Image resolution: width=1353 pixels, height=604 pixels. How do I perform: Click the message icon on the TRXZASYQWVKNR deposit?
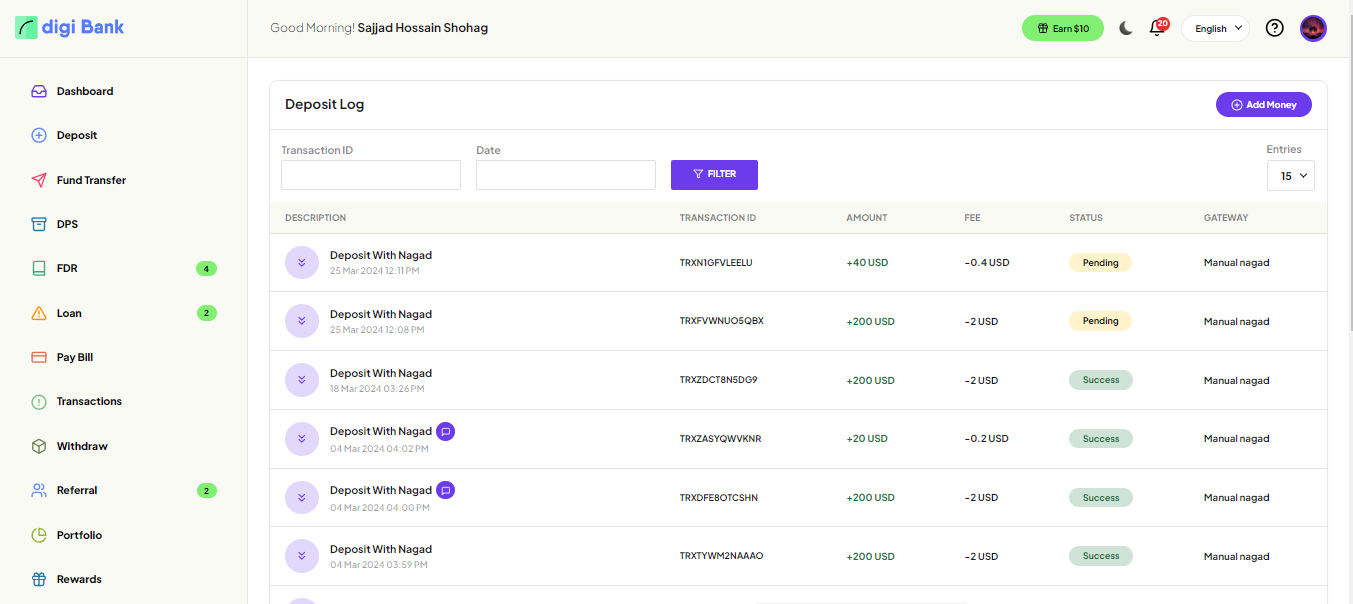(x=446, y=431)
